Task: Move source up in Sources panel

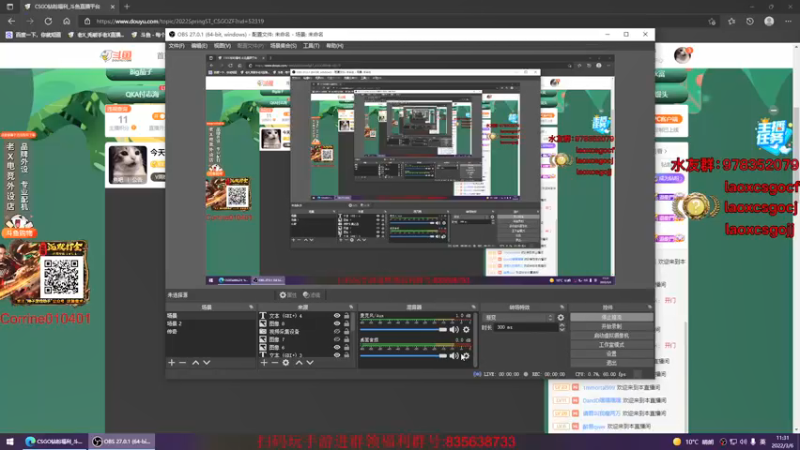Action: [x=299, y=362]
